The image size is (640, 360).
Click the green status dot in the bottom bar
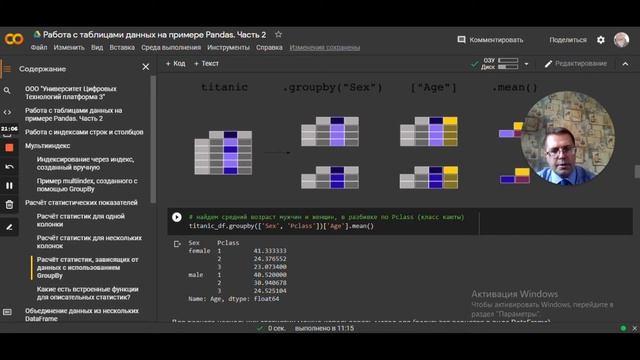[623, 328]
